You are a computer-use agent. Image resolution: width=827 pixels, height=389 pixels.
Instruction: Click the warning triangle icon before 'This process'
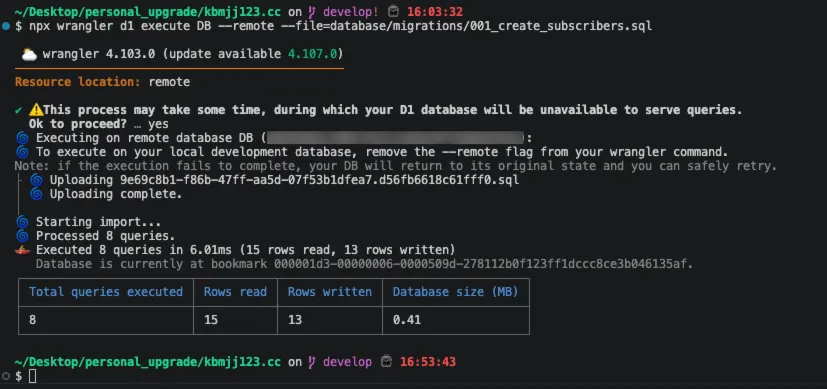coord(36,110)
